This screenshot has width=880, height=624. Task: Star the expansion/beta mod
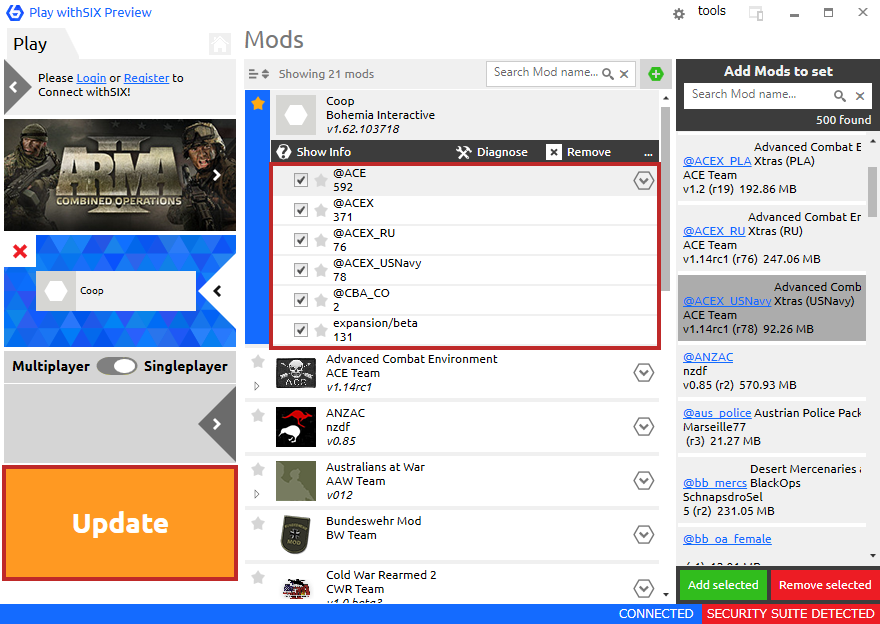pos(321,330)
